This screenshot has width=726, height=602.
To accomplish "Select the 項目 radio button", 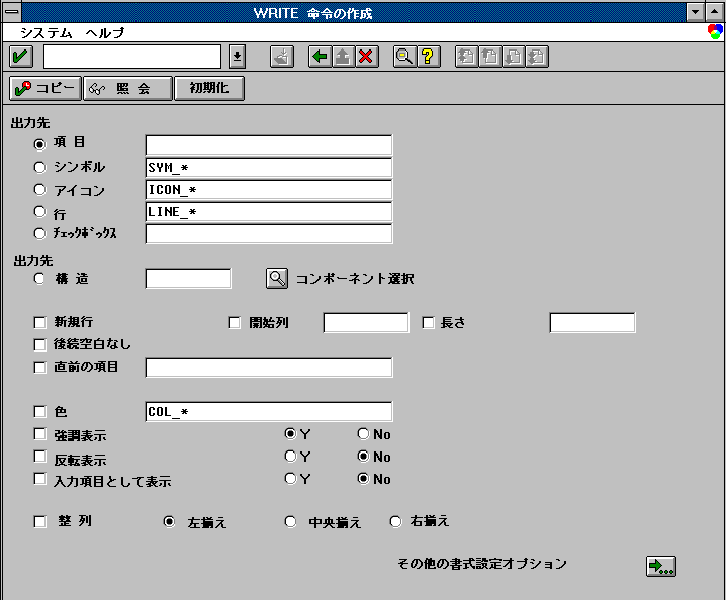I will pyautogui.click(x=40, y=144).
